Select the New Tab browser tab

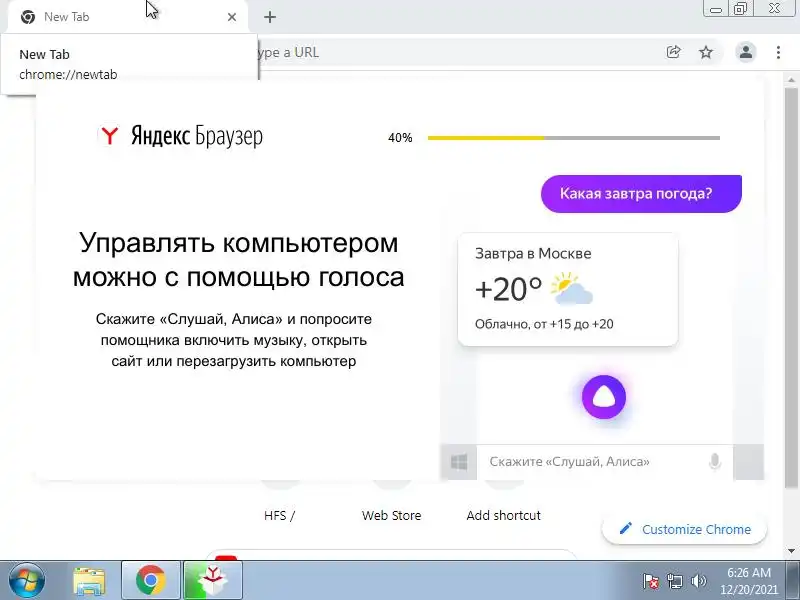tap(128, 17)
